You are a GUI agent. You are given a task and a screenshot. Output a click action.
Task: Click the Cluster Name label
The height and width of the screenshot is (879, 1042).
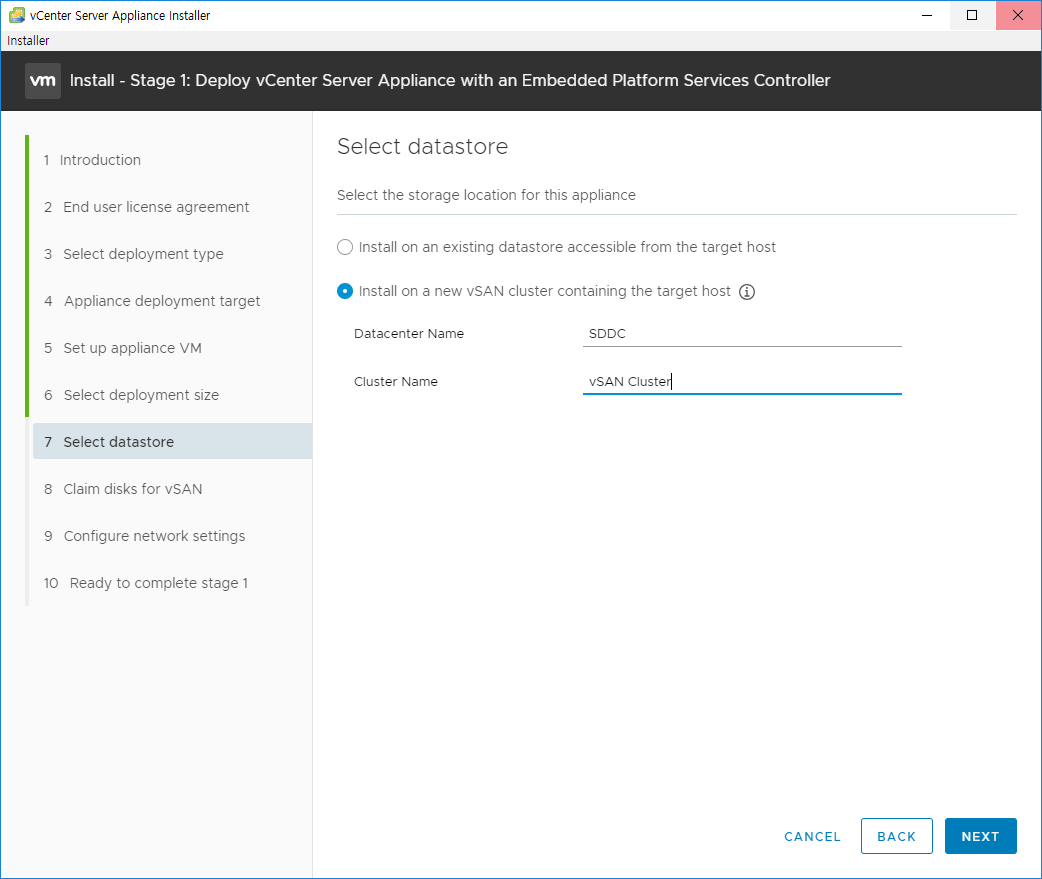click(x=395, y=381)
